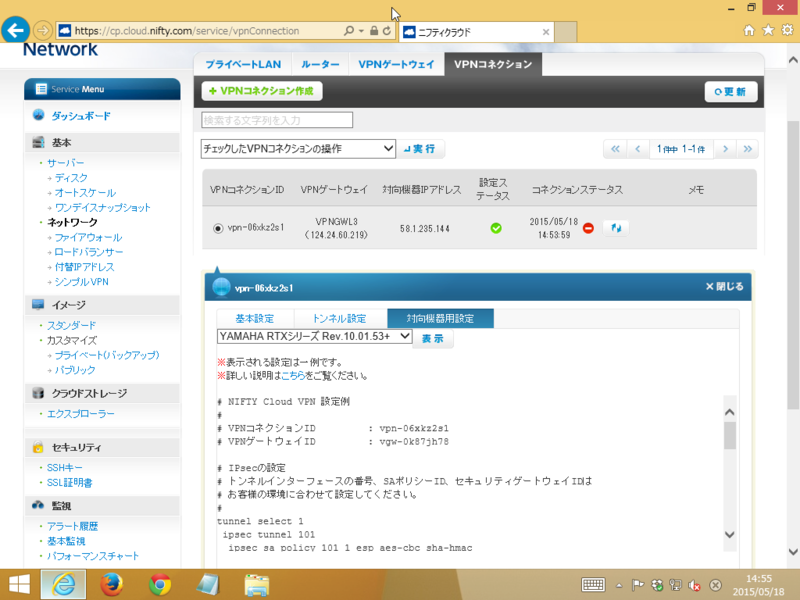Click config text area scroll down arrow
The image size is (800, 600).
pyautogui.click(x=730, y=534)
